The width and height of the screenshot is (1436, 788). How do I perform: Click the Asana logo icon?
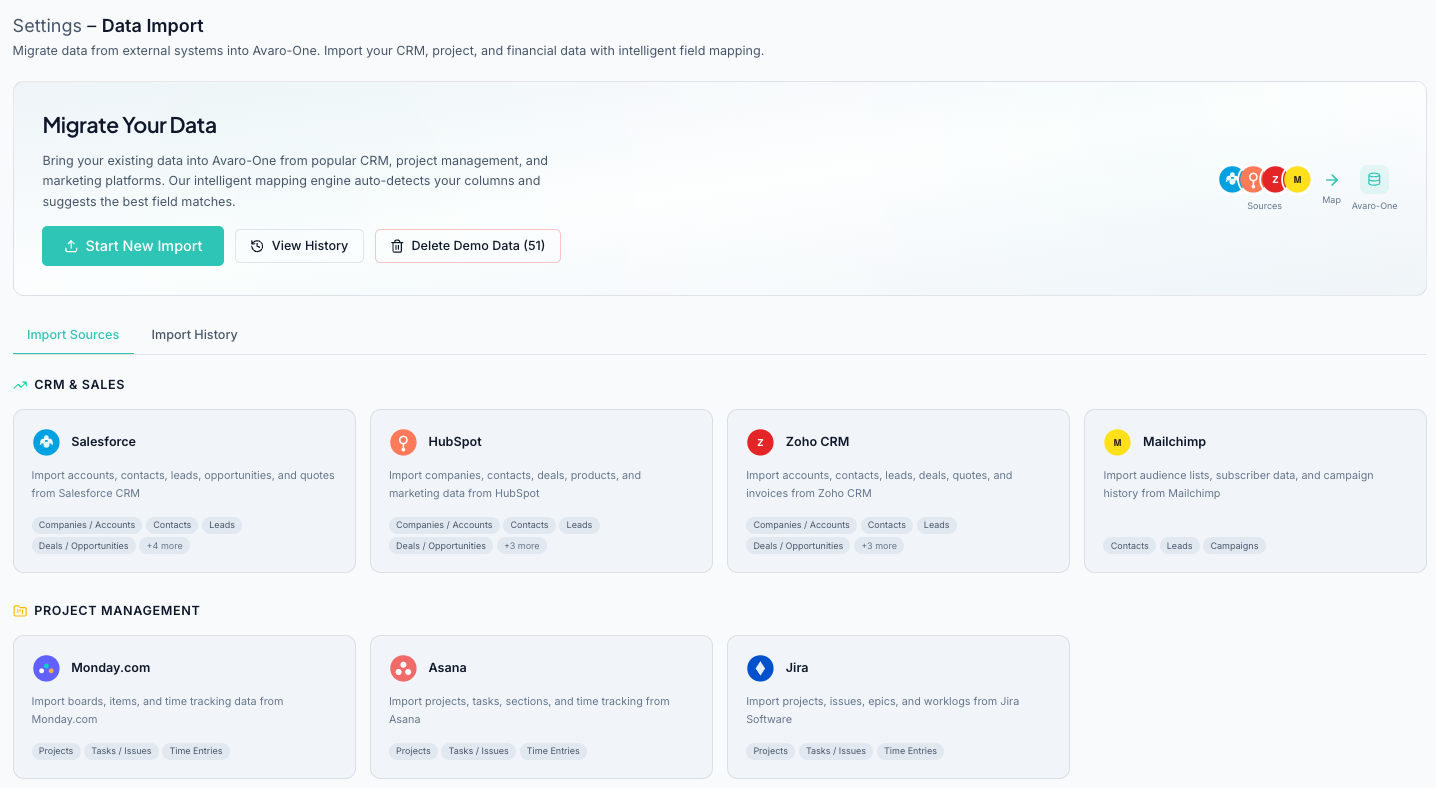point(403,668)
